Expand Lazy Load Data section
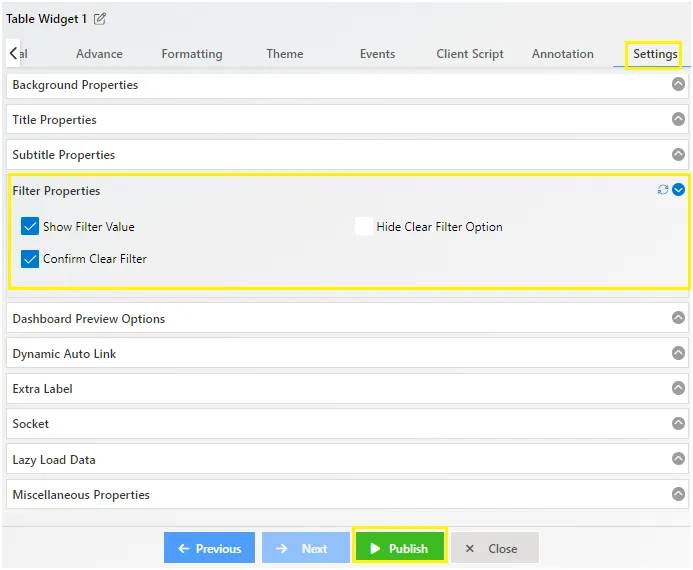The image size is (693, 570). (x=678, y=459)
